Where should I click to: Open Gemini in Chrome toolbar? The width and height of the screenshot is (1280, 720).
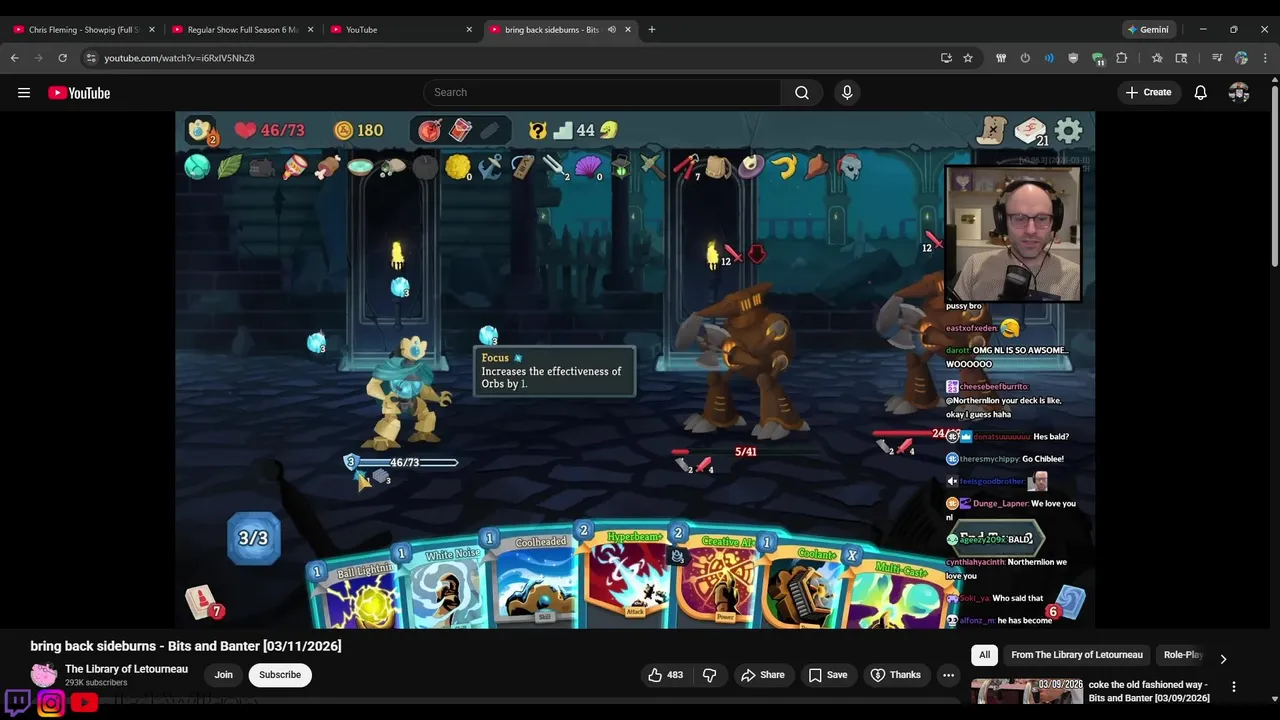[1147, 30]
